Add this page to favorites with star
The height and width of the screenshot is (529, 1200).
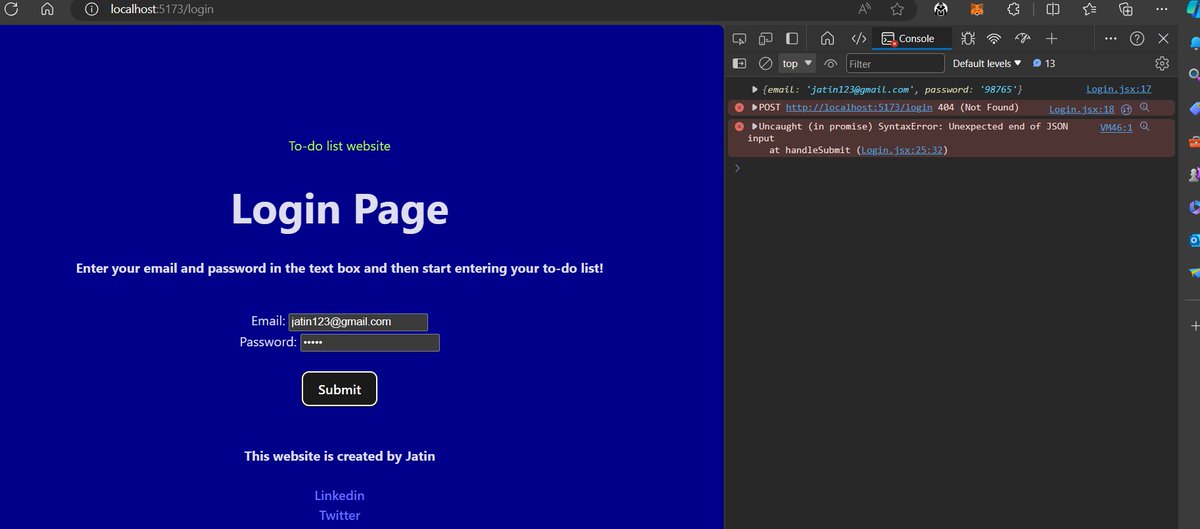coord(897,9)
